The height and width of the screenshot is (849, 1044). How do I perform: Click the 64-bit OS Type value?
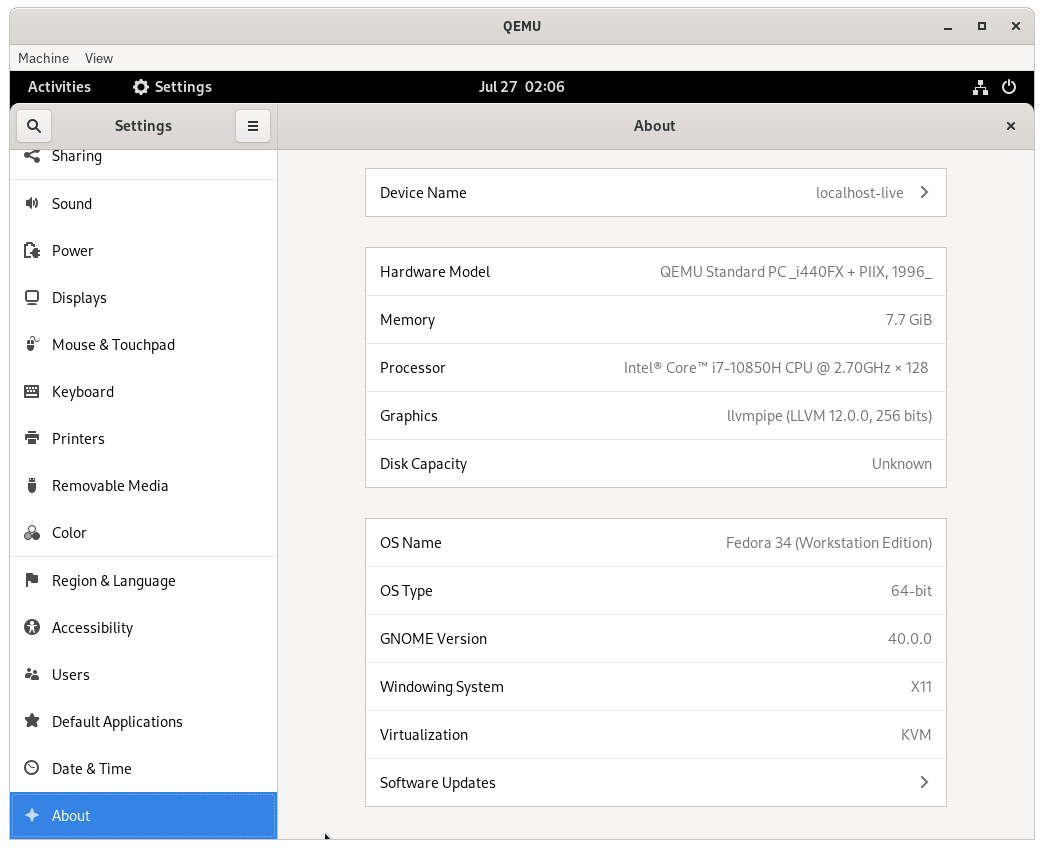click(x=911, y=591)
